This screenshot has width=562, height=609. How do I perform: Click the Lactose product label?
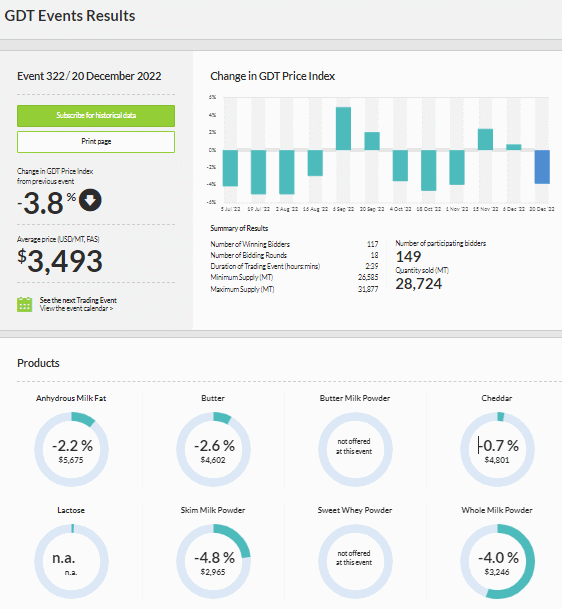[x=71, y=510]
